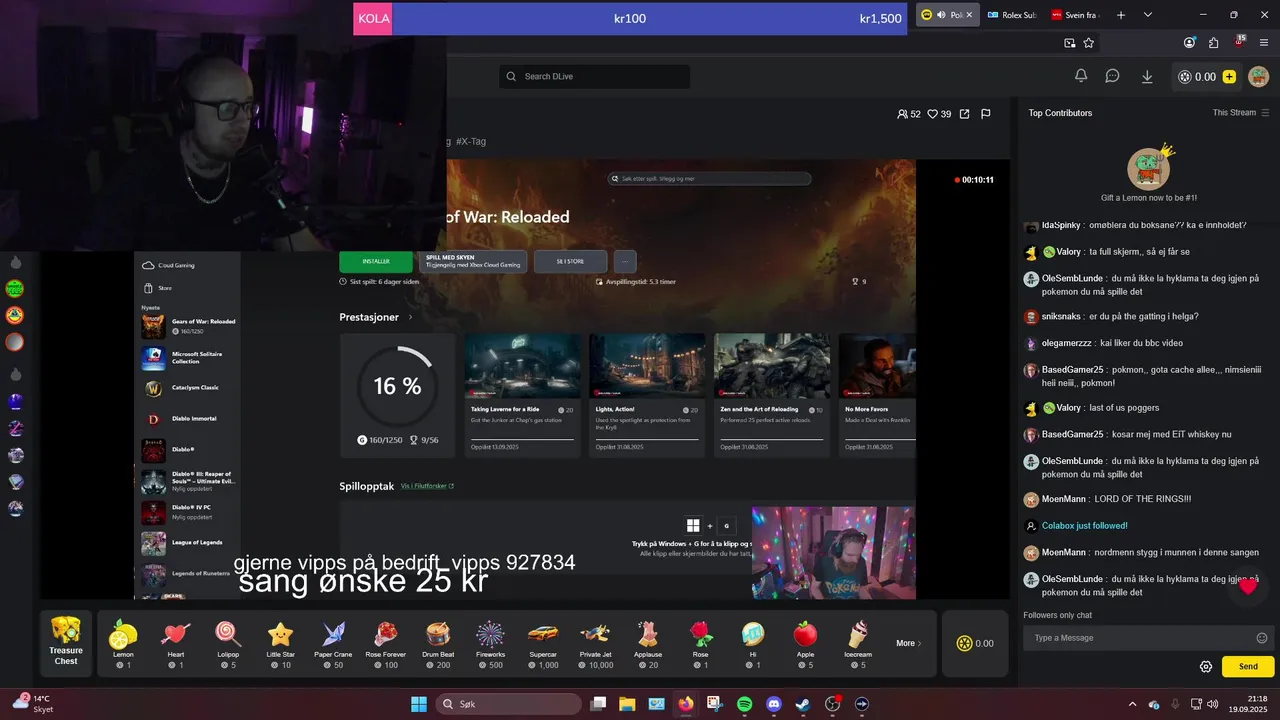Send a Fireworks gift
Image resolution: width=1280 pixels, height=720 pixels.
[490, 643]
